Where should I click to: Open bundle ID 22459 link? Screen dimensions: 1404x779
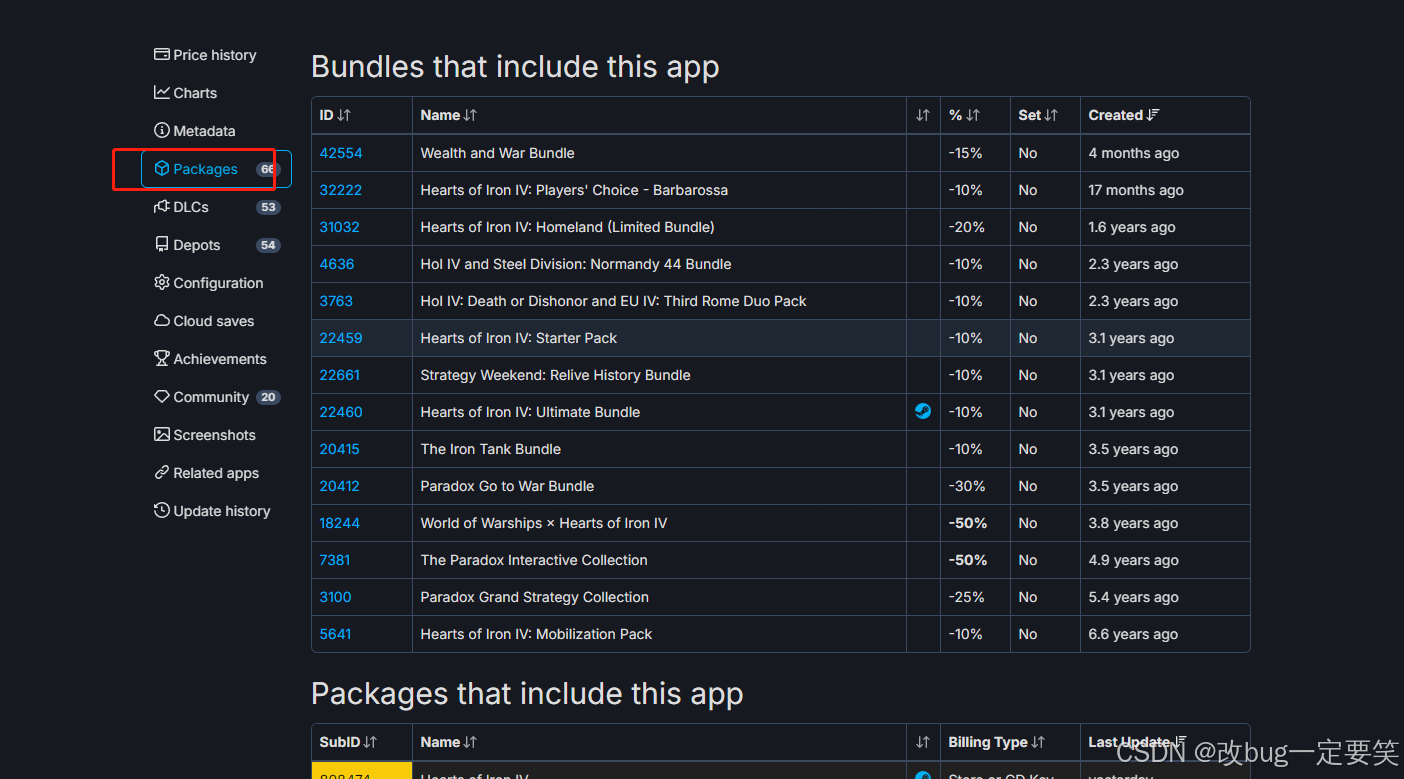pyautogui.click(x=341, y=338)
